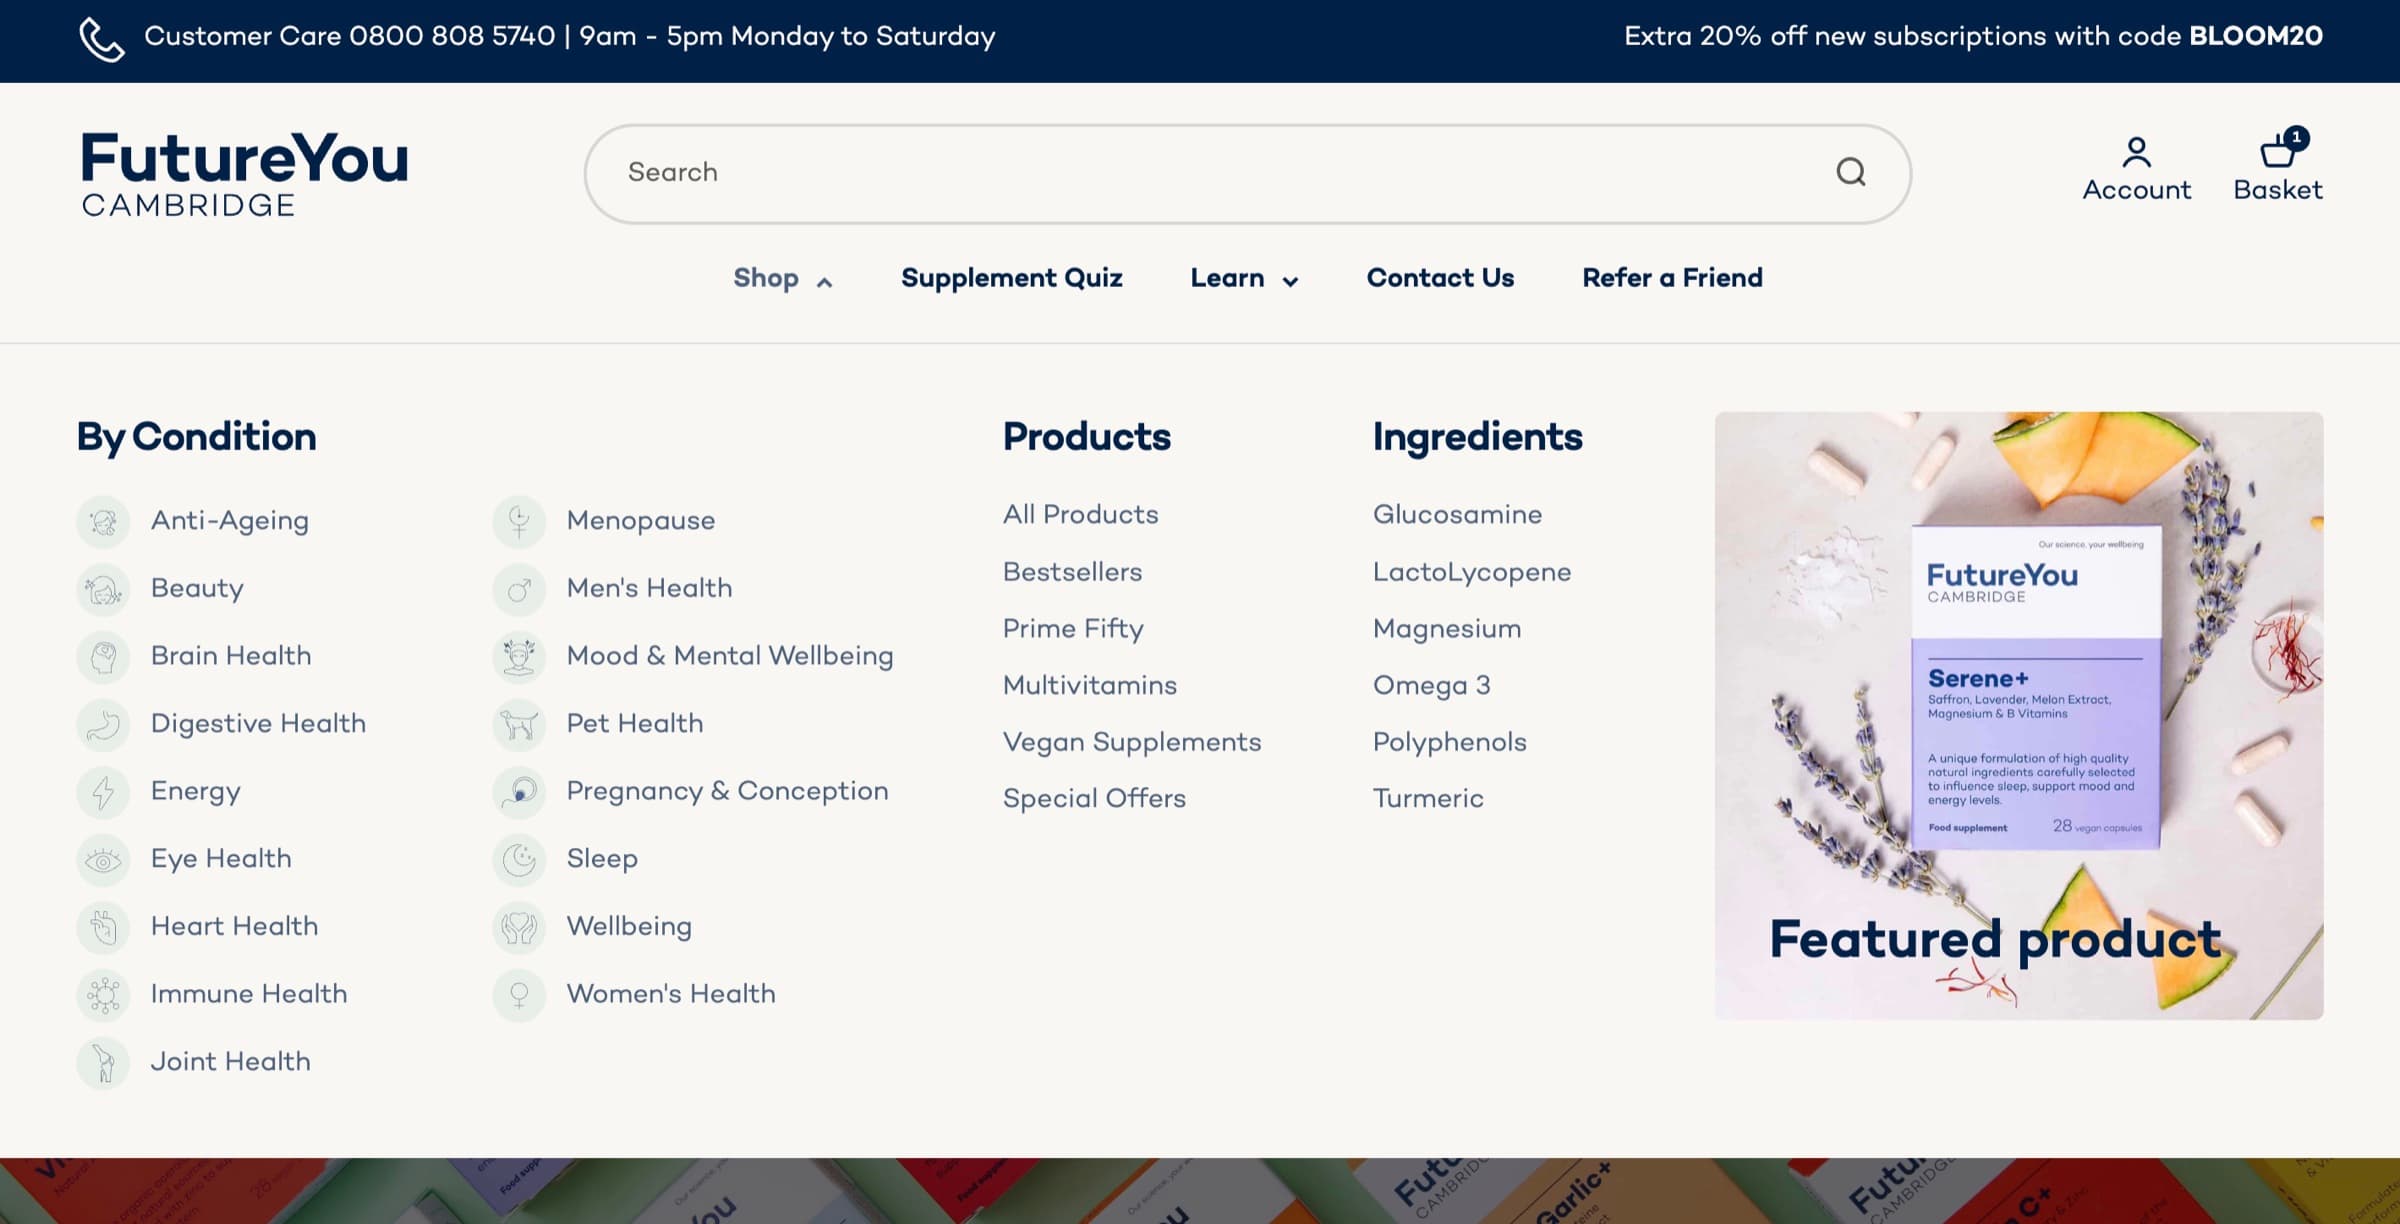Select the Magnesium ingredient link
This screenshot has height=1224, width=2400.
click(1447, 629)
